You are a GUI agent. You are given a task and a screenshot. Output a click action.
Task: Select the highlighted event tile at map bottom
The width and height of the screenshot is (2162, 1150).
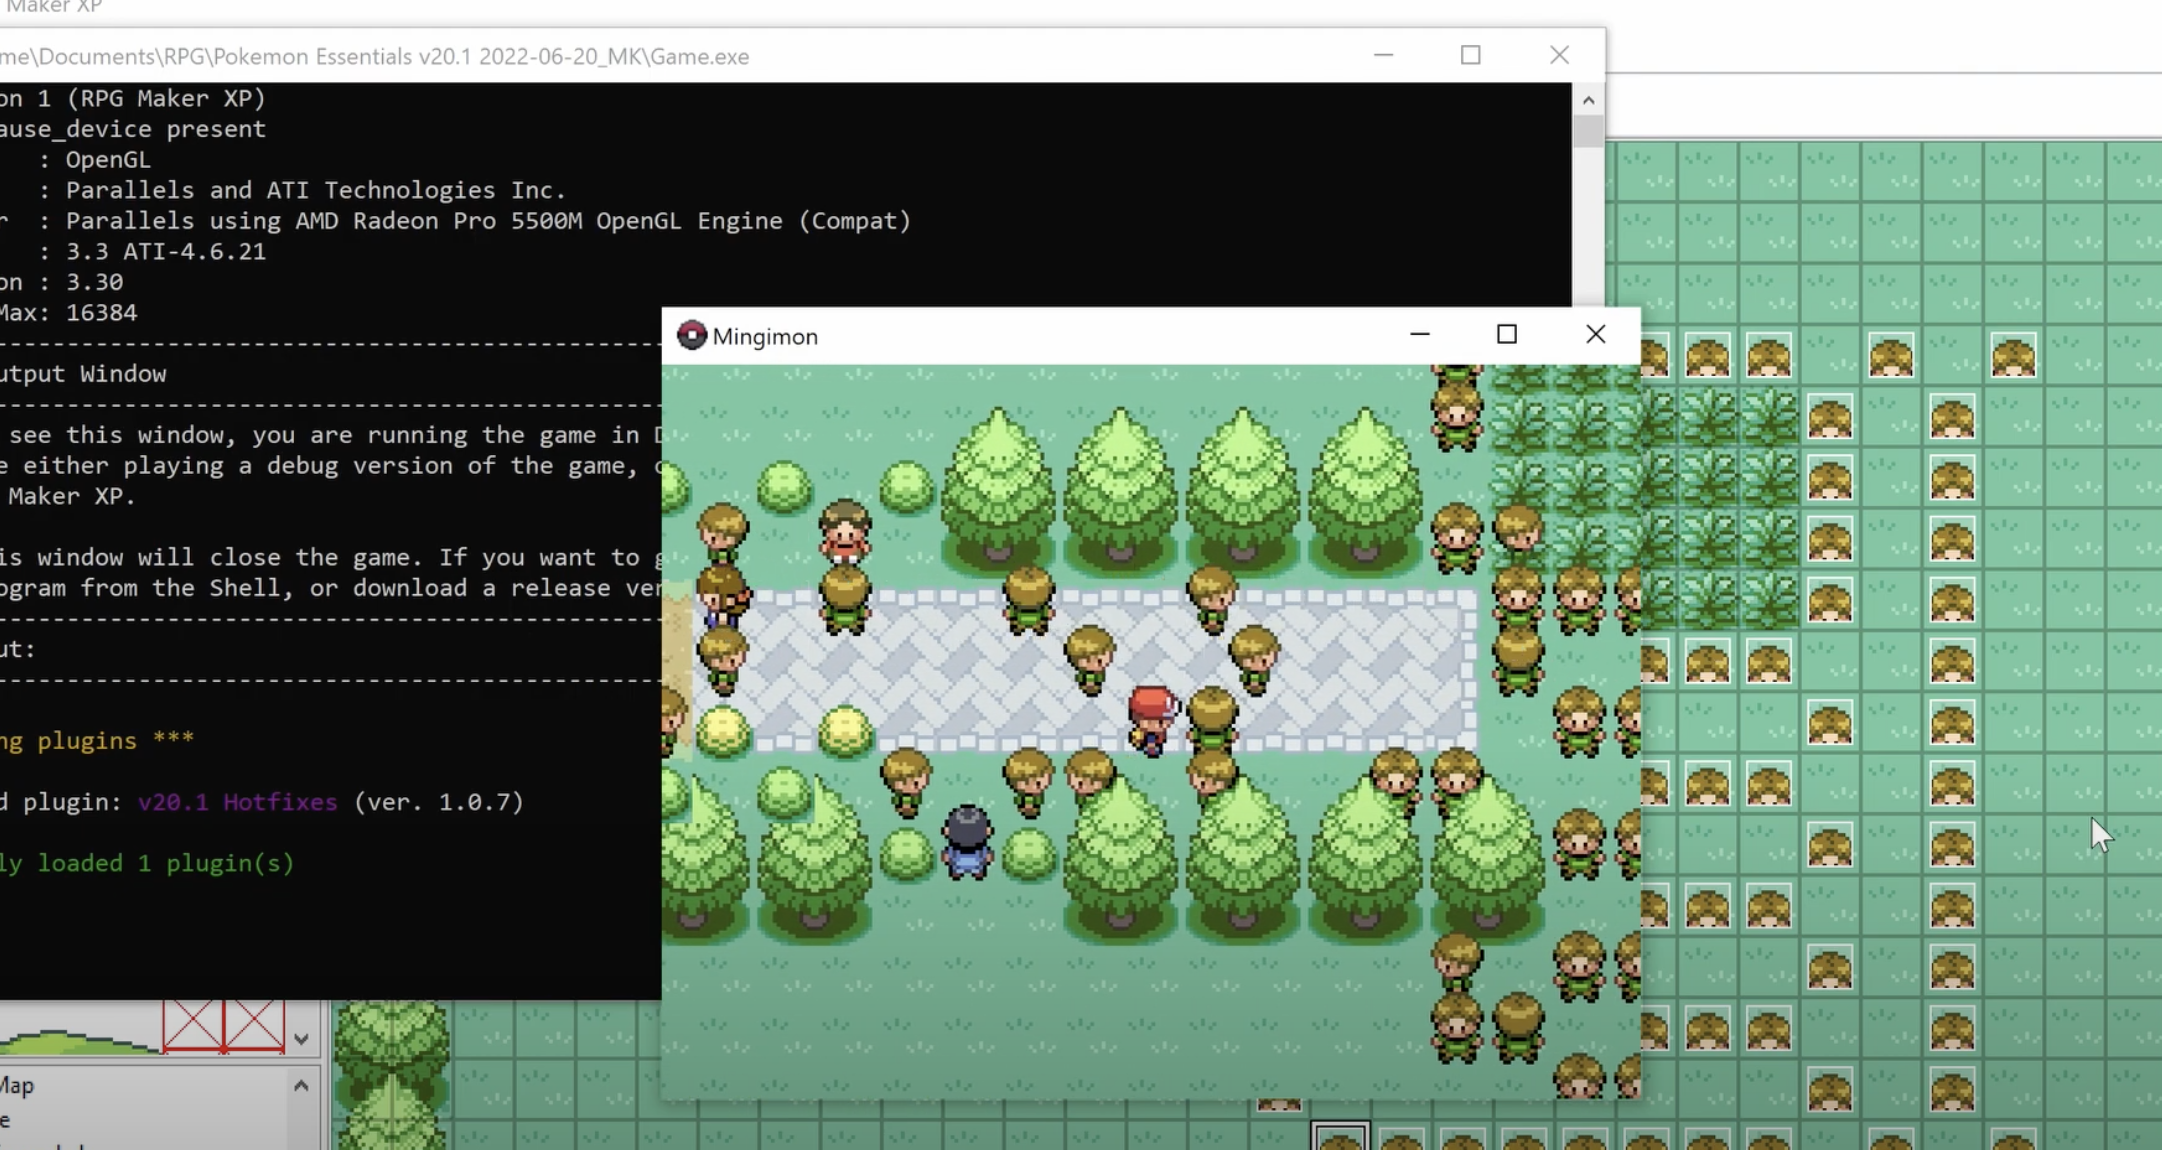click(x=1340, y=1137)
